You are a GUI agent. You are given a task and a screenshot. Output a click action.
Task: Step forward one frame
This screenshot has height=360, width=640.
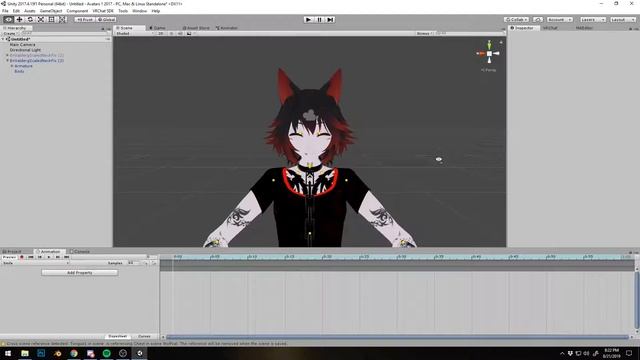tap(330, 19)
